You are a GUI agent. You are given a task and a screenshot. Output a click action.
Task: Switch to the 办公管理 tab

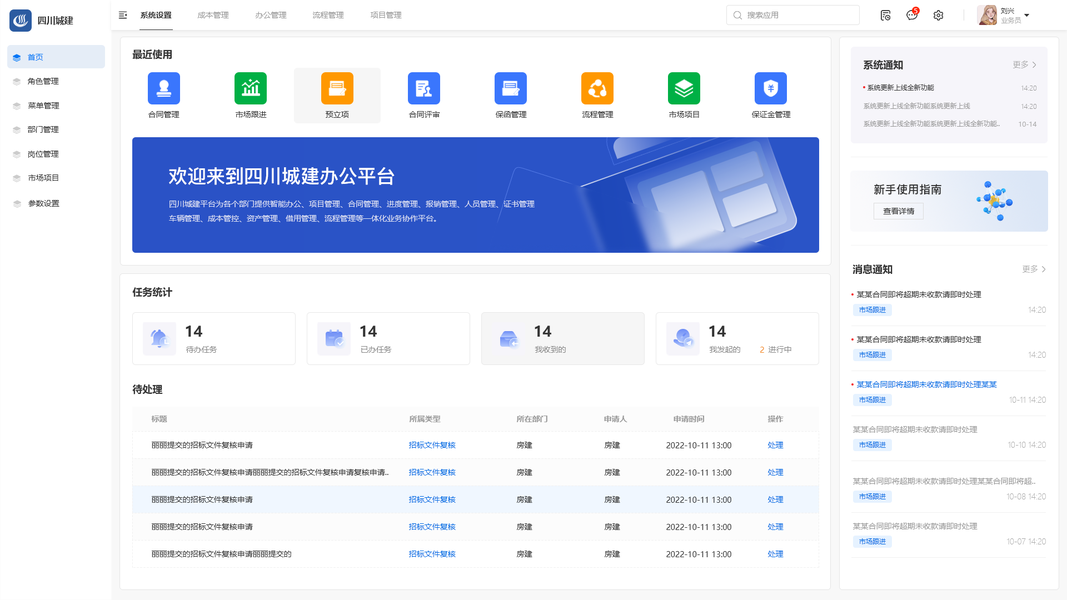click(271, 15)
